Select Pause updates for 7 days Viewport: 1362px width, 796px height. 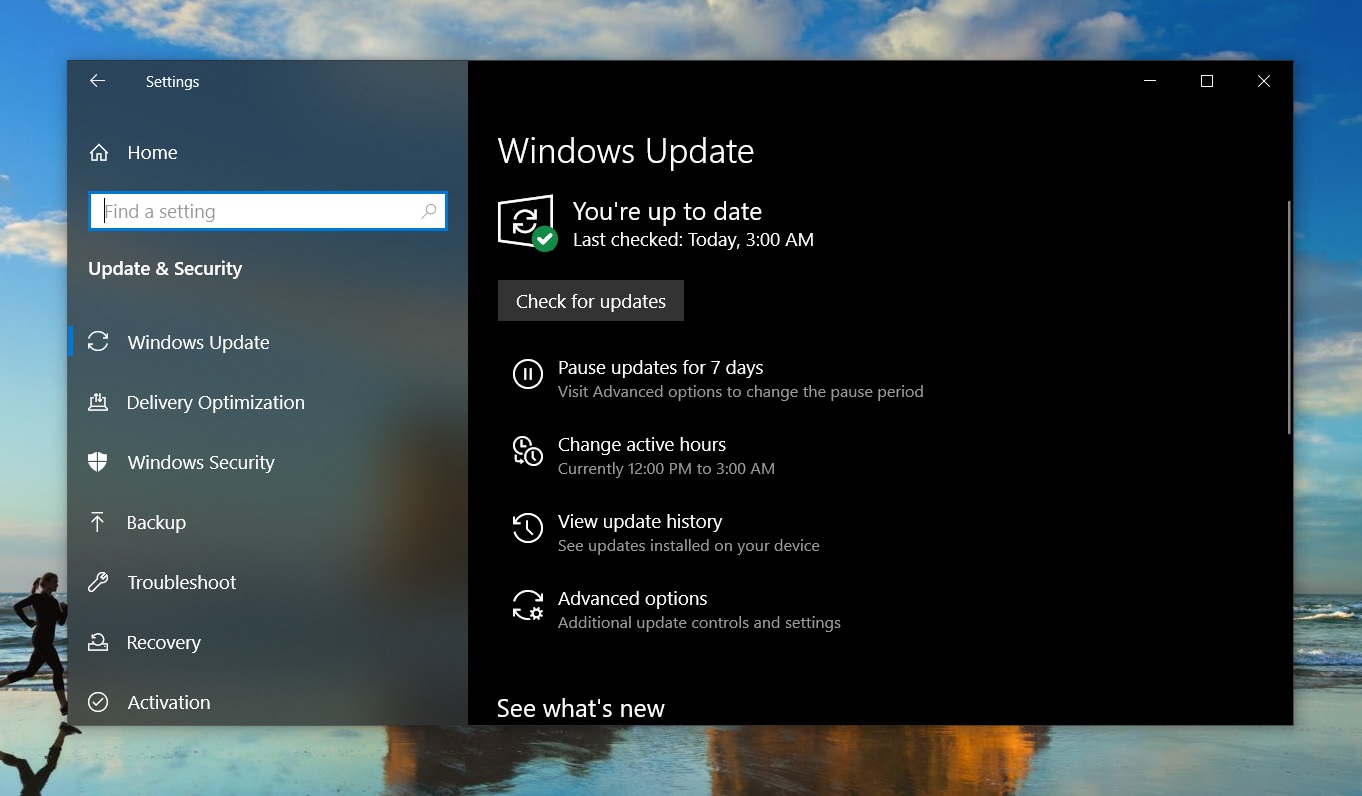[x=660, y=368]
